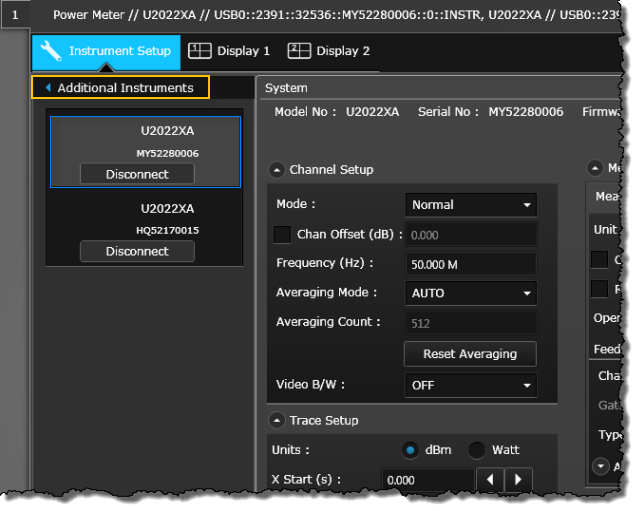Select Watt units radio button
Image resolution: width=639 pixels, height=511 pixels.
click(x=476, y=450)
